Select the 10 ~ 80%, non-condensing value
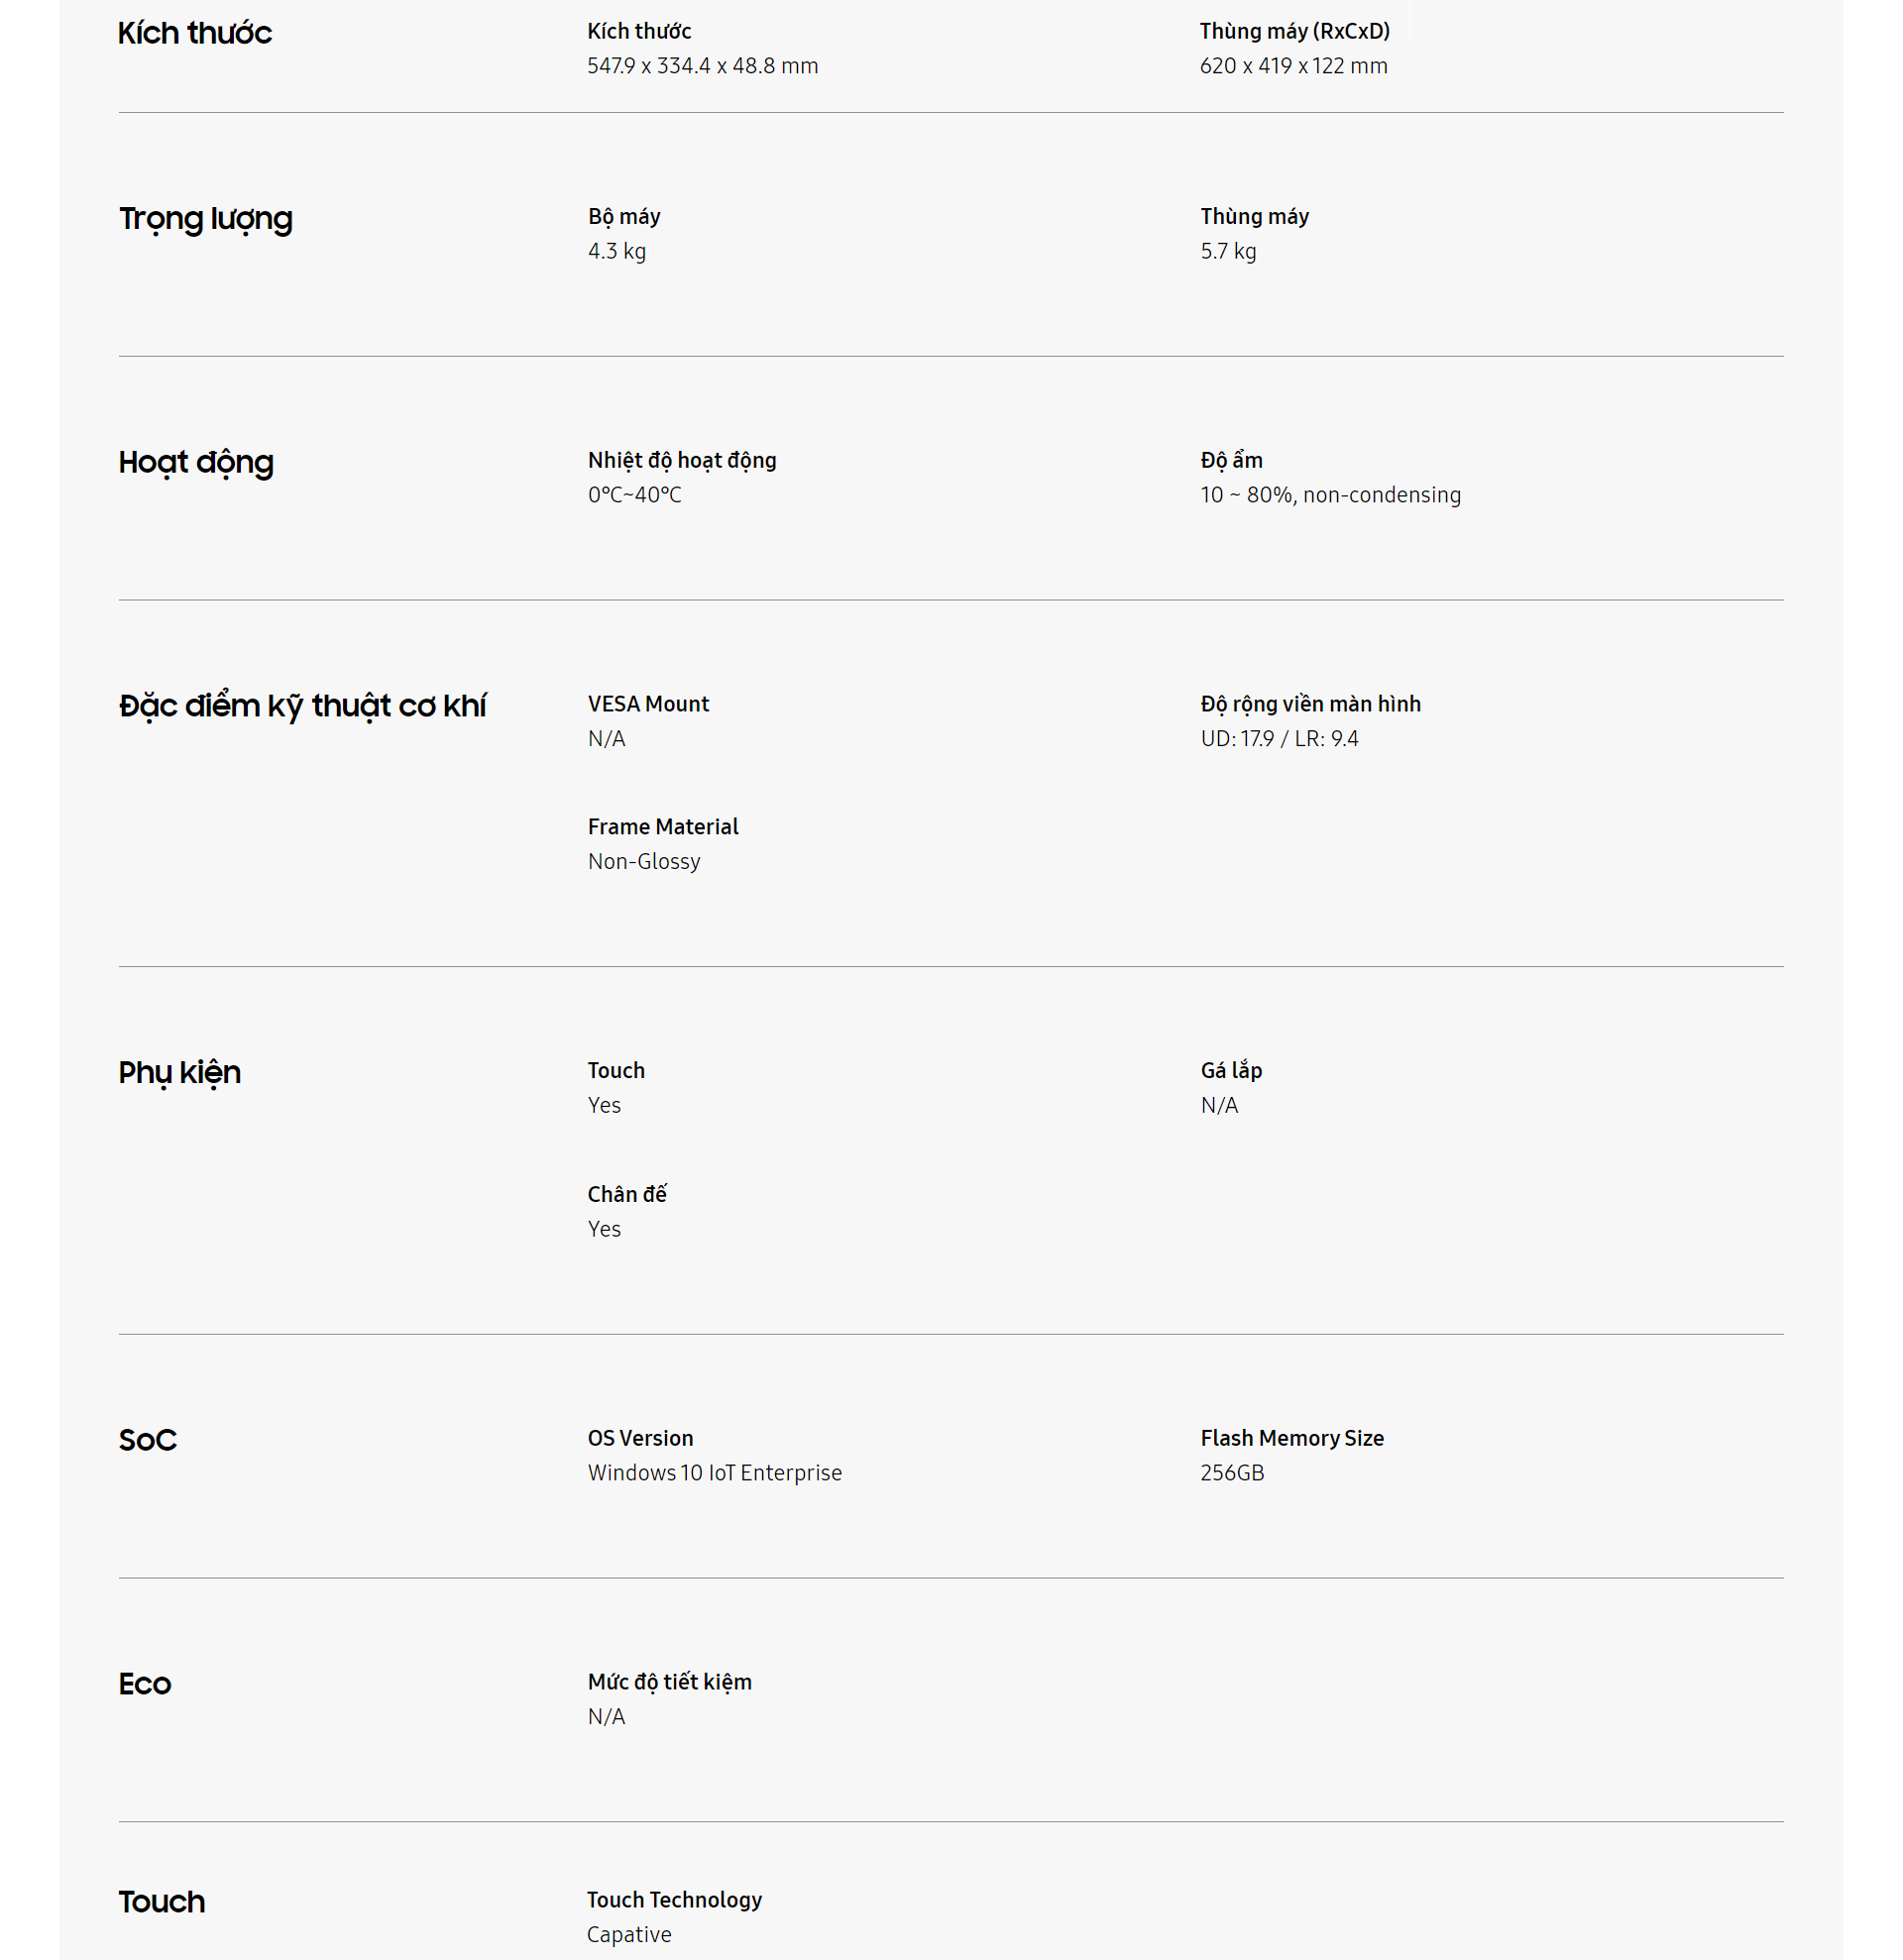1903x1960 pixels. (x=1329, y=495)
